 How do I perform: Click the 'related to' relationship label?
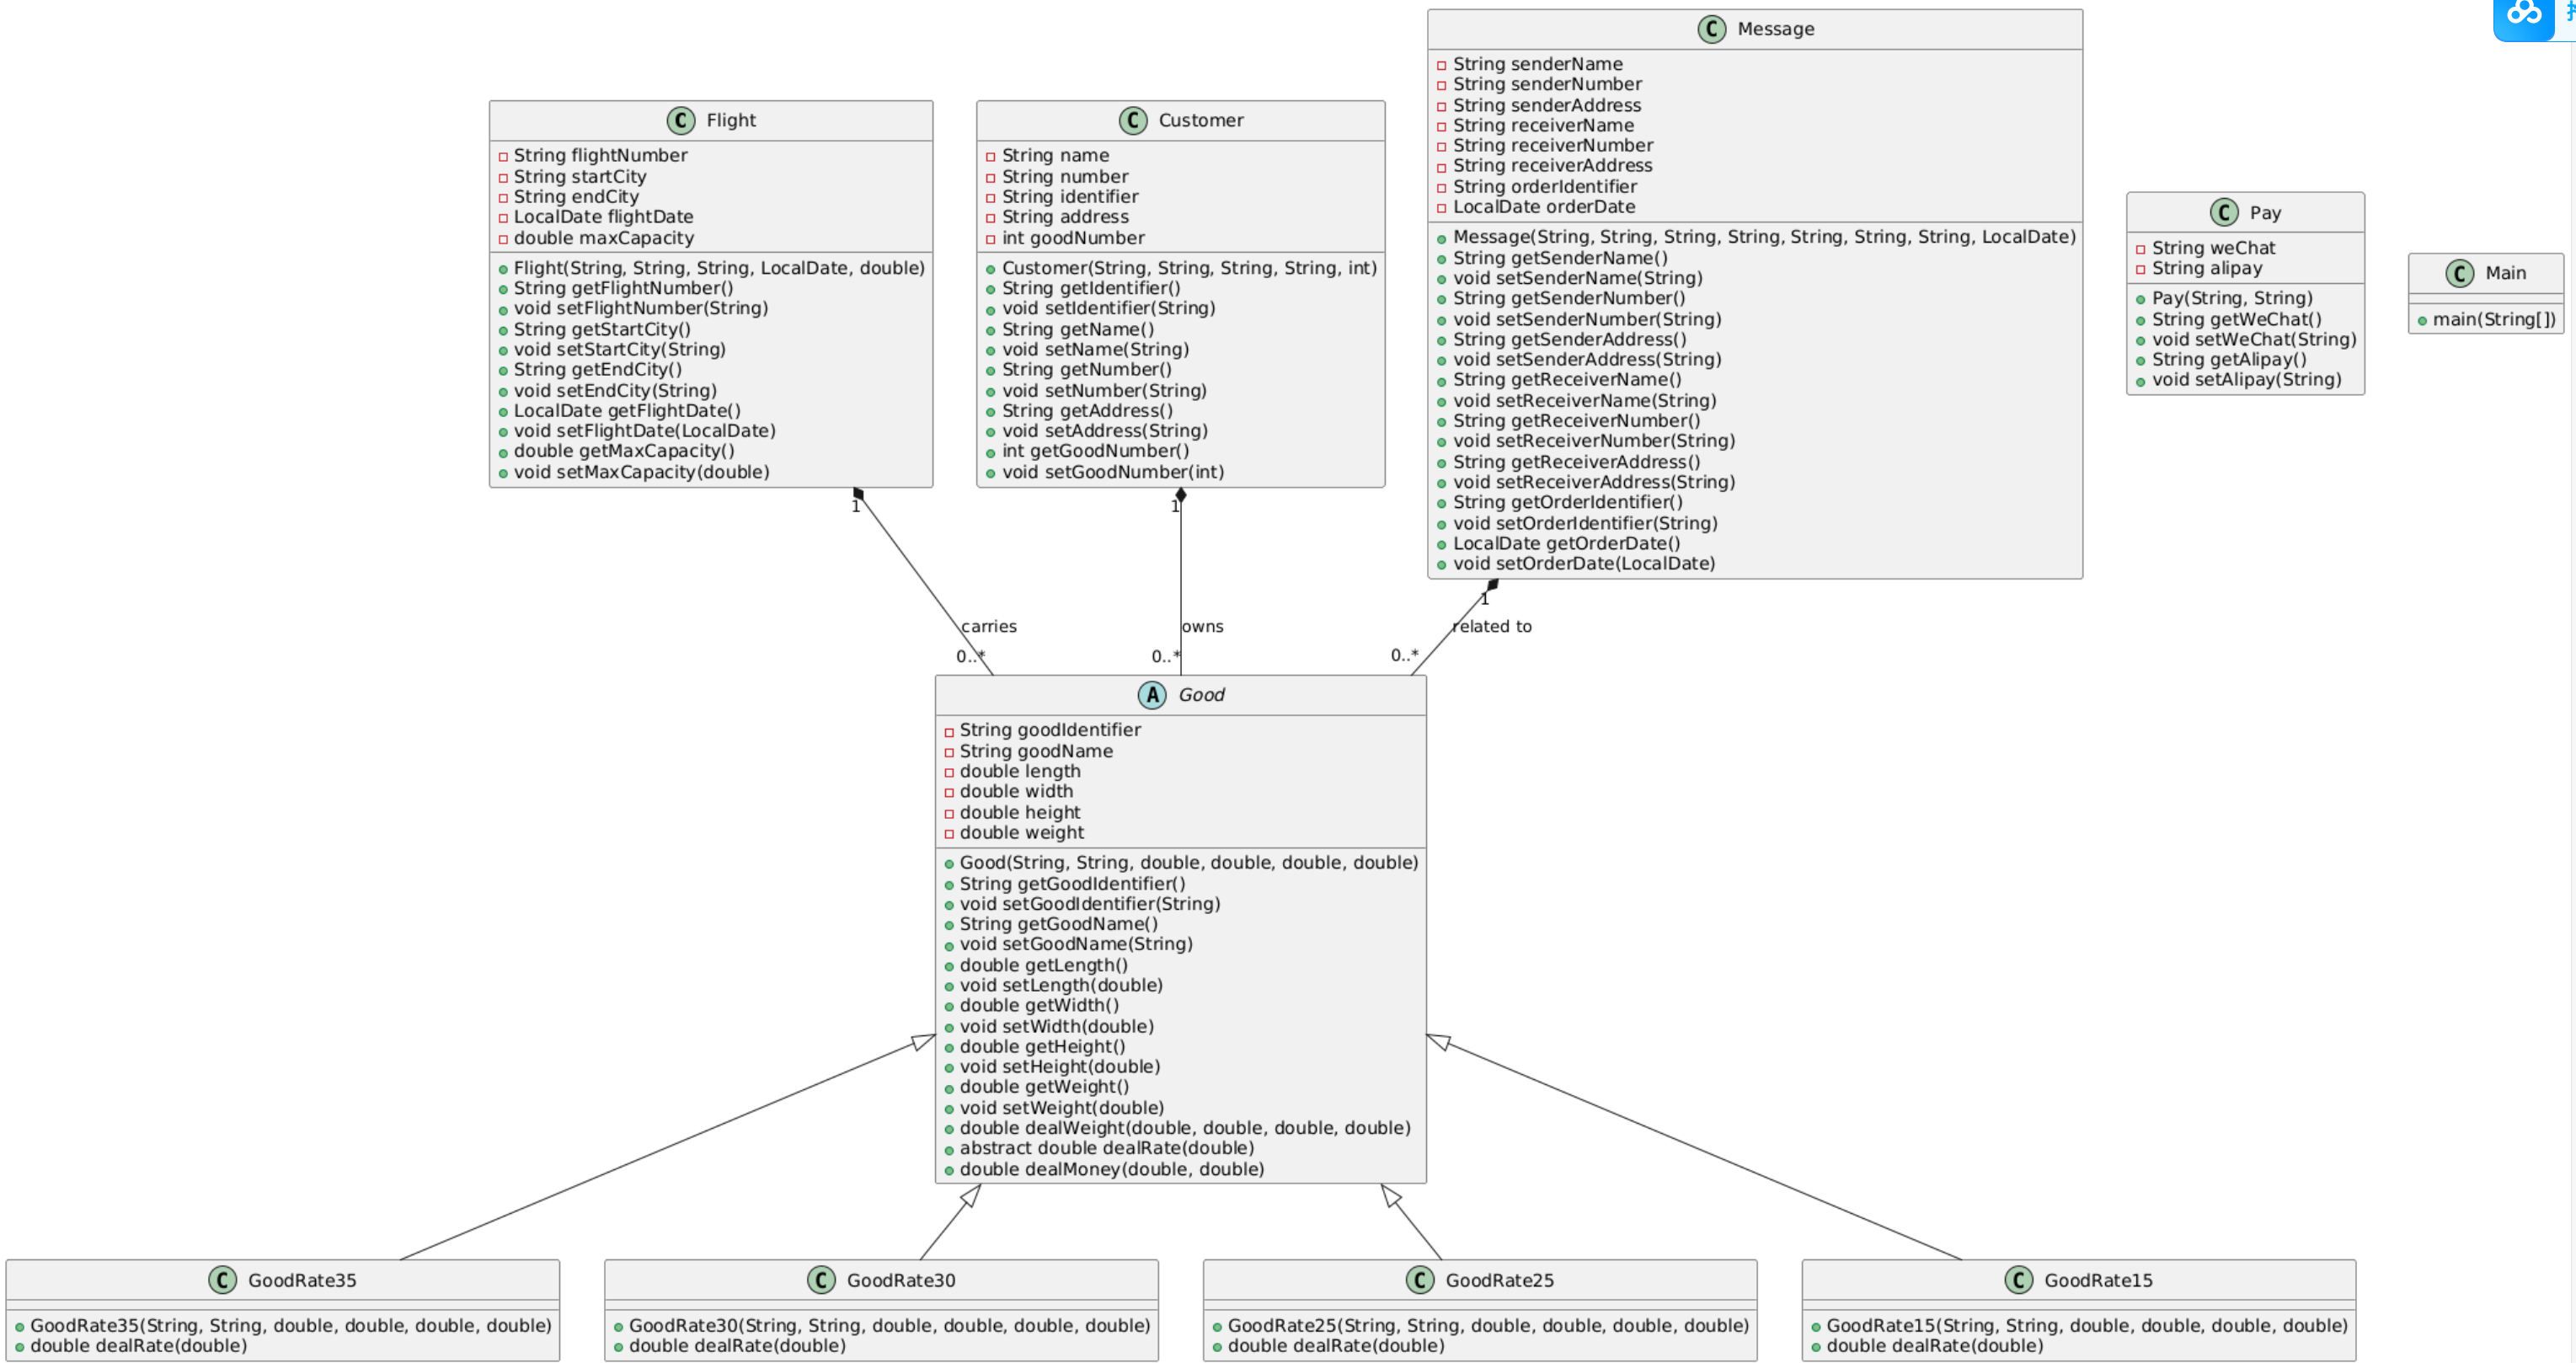[1491, 626]
